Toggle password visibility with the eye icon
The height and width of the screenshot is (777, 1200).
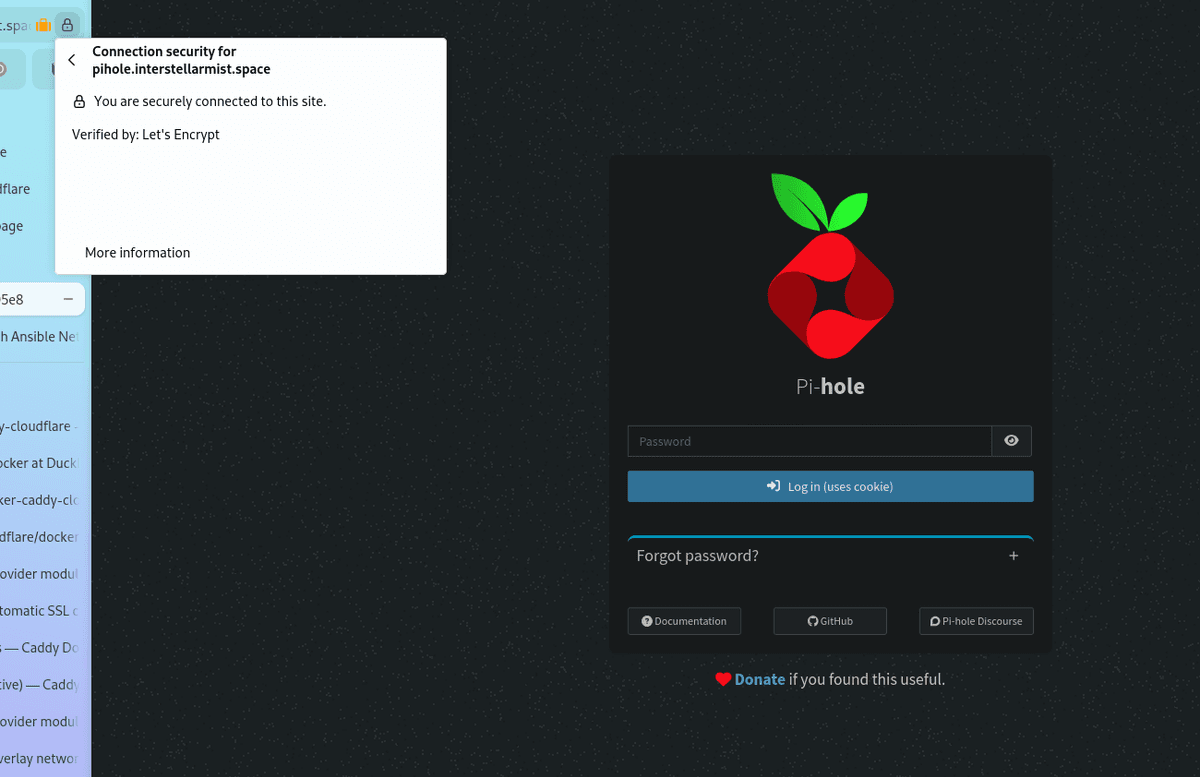[1011, 441]
